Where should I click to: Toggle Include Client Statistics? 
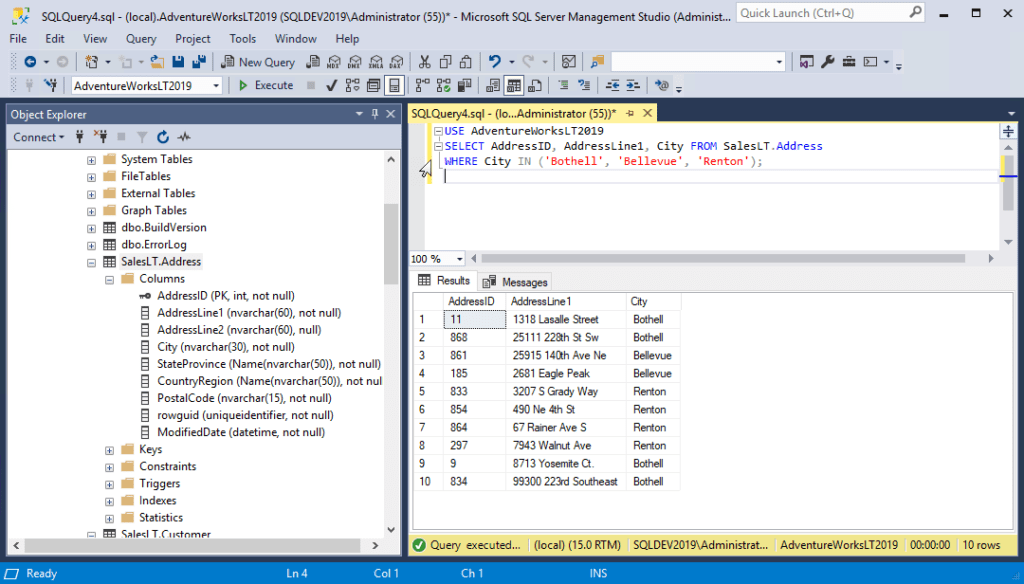click(464, 86)
